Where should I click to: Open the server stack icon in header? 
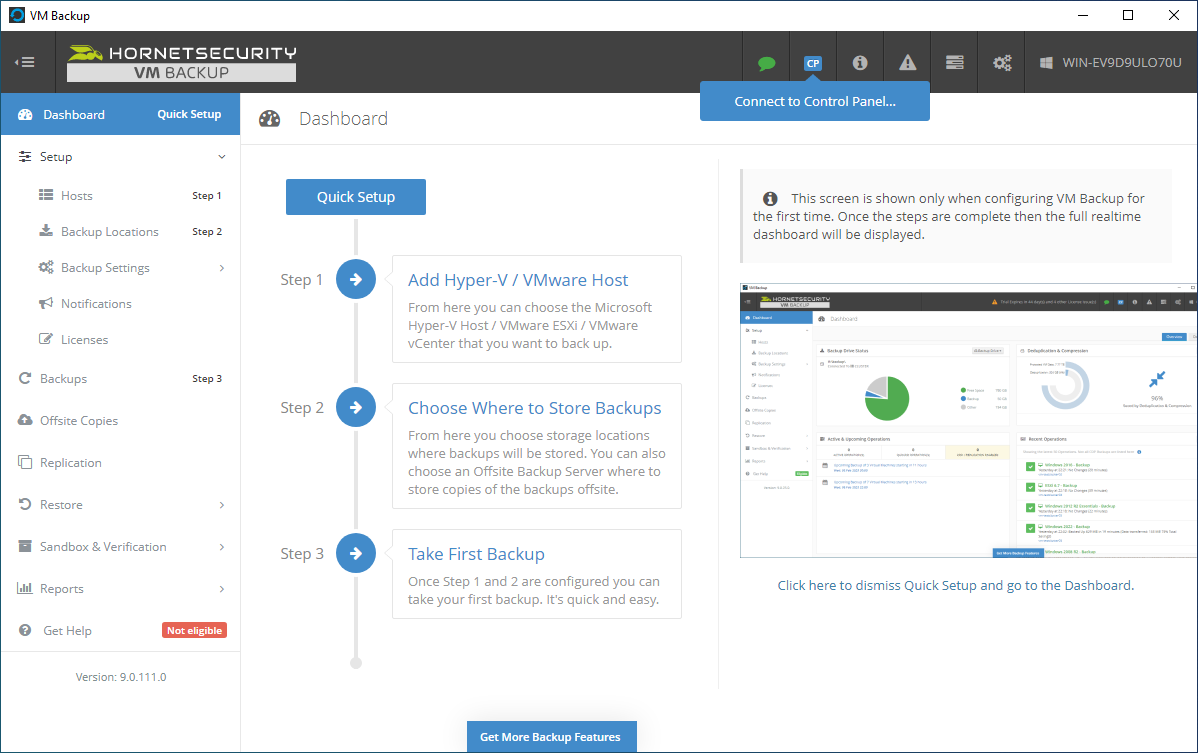pos(955,63)
